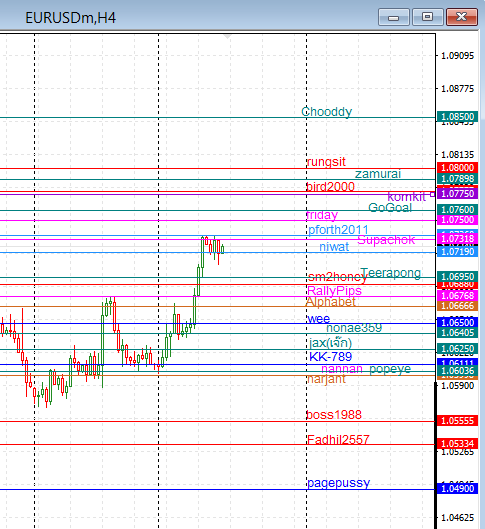485x529 pixels.
Task: Select the Alphabet orange line label
Action: coord(331,302)
